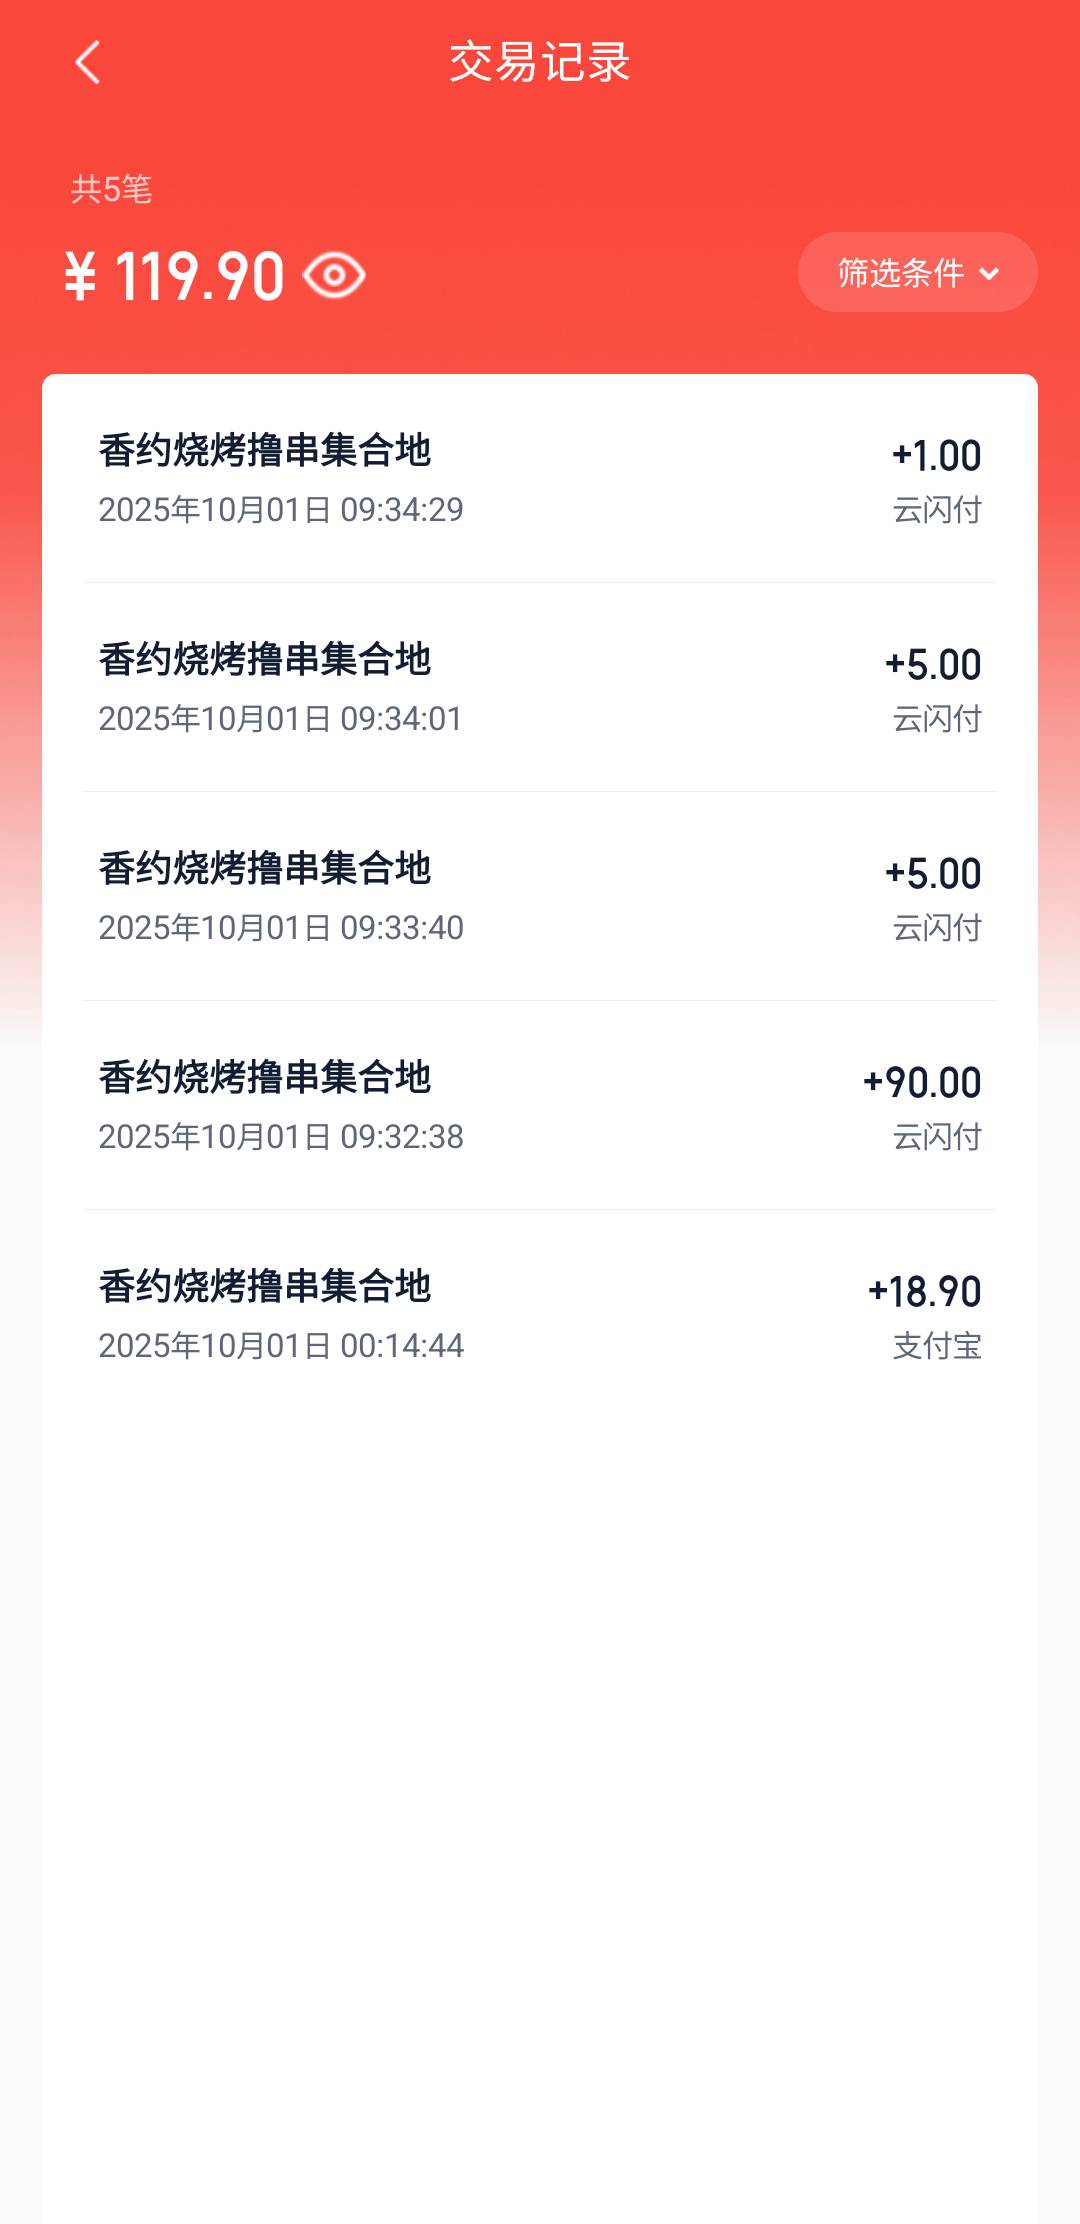Hide the total amount with eye icon
1080x2224 pixels.
pos(334,276)
